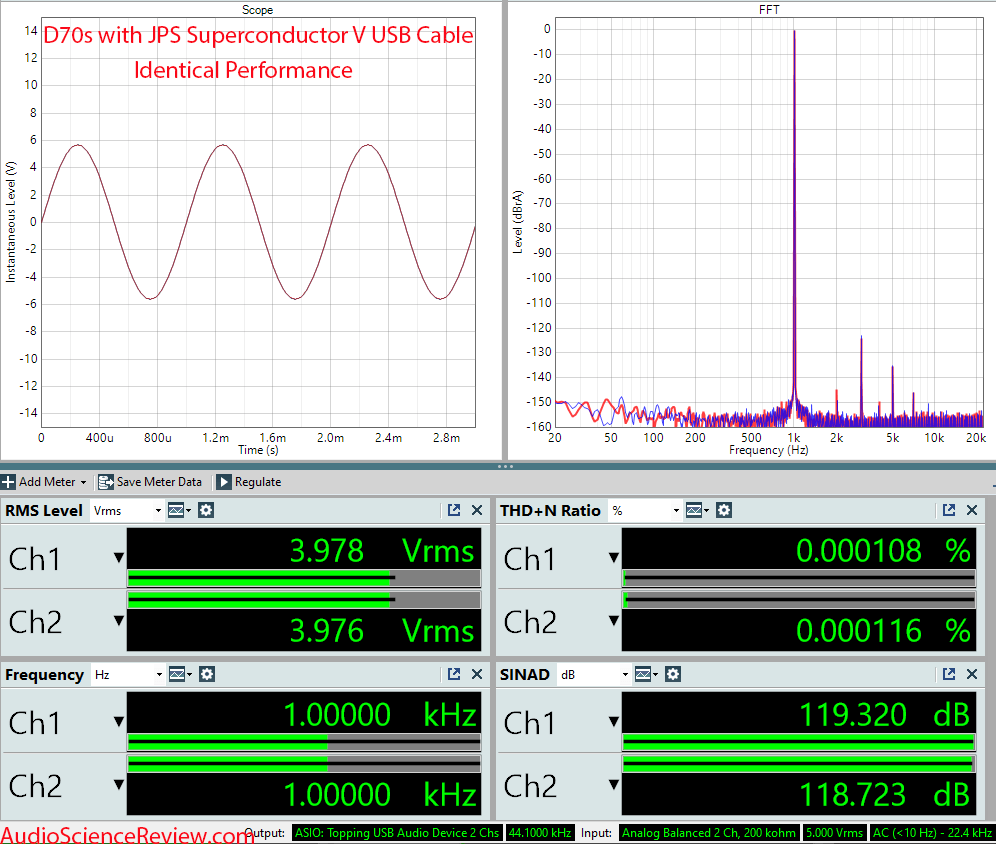
Task: Open Frequency meter settings gear
Action: (207, 674)
